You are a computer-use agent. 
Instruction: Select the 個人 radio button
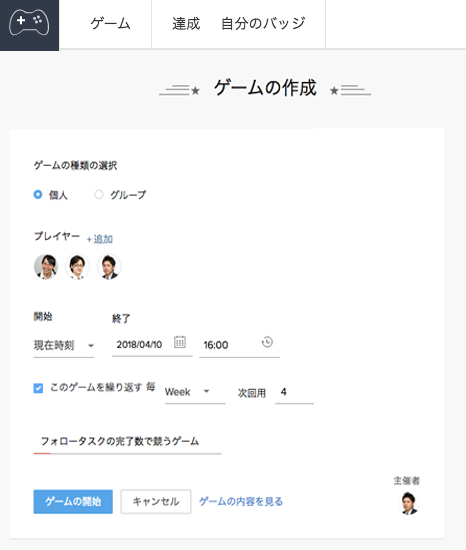click(x=38, y=194)
